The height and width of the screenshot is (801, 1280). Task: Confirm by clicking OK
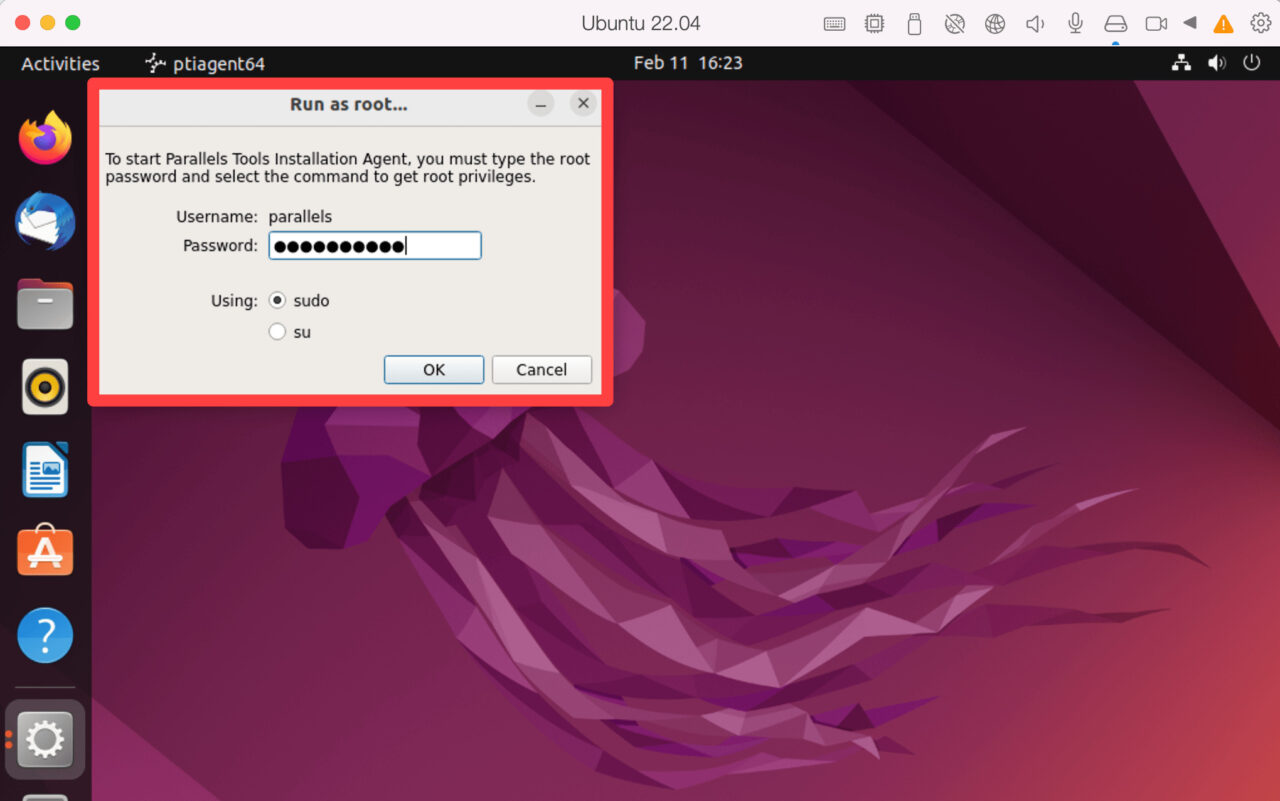(433, 369)
